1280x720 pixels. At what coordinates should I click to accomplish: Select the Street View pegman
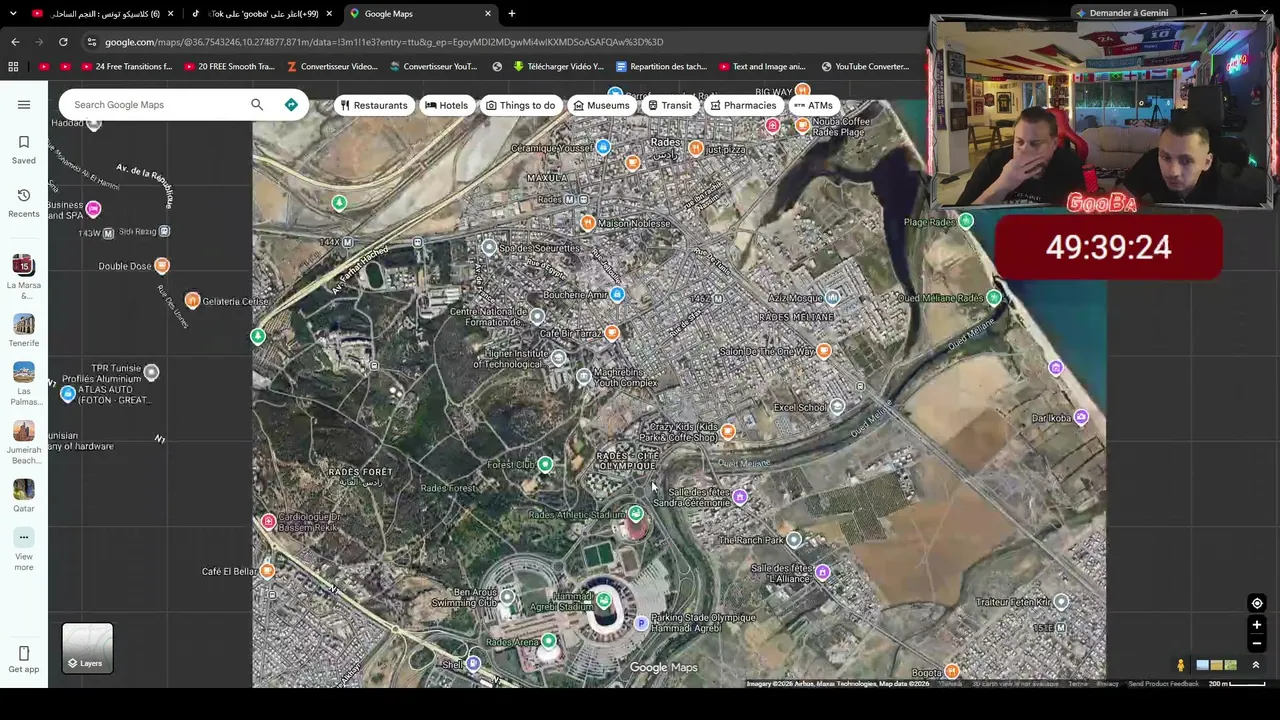point(1181,665)
